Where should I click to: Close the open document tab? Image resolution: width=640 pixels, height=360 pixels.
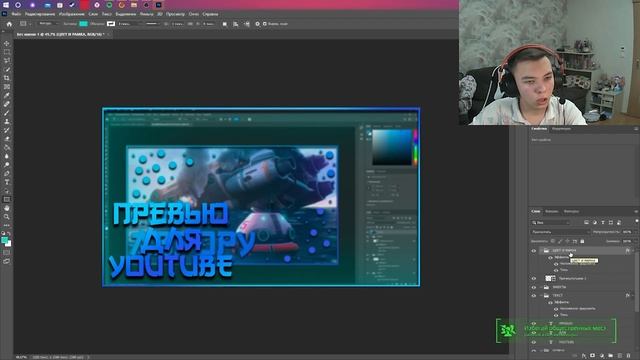108,35
